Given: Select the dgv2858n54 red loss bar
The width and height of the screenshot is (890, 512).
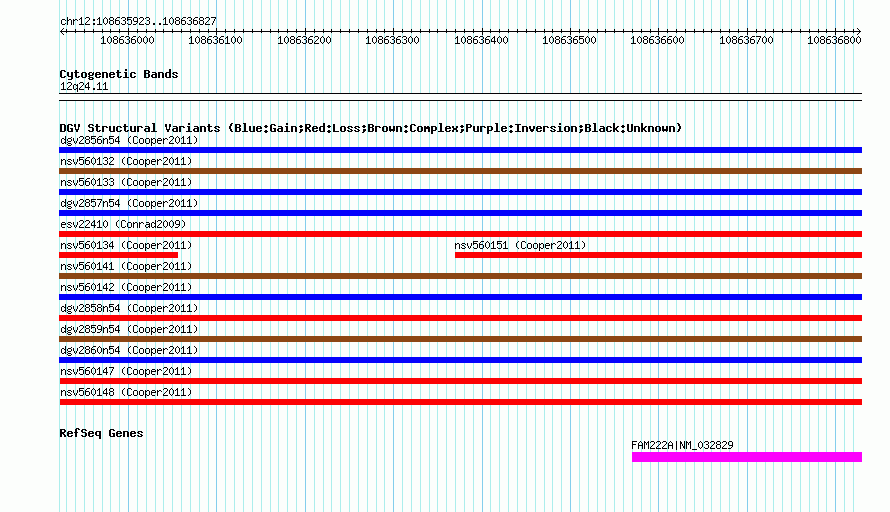Looking at the screenshot, I should pyautogui.click(x=460, y=318).
